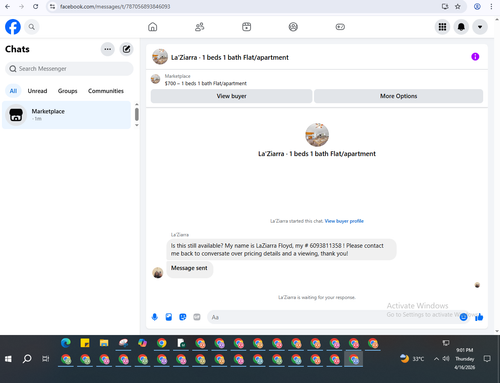Image resolution: width=500 pixels, height=383 pixels.
Task: Open Windows taskbar search
Action: tap(27, 359)
